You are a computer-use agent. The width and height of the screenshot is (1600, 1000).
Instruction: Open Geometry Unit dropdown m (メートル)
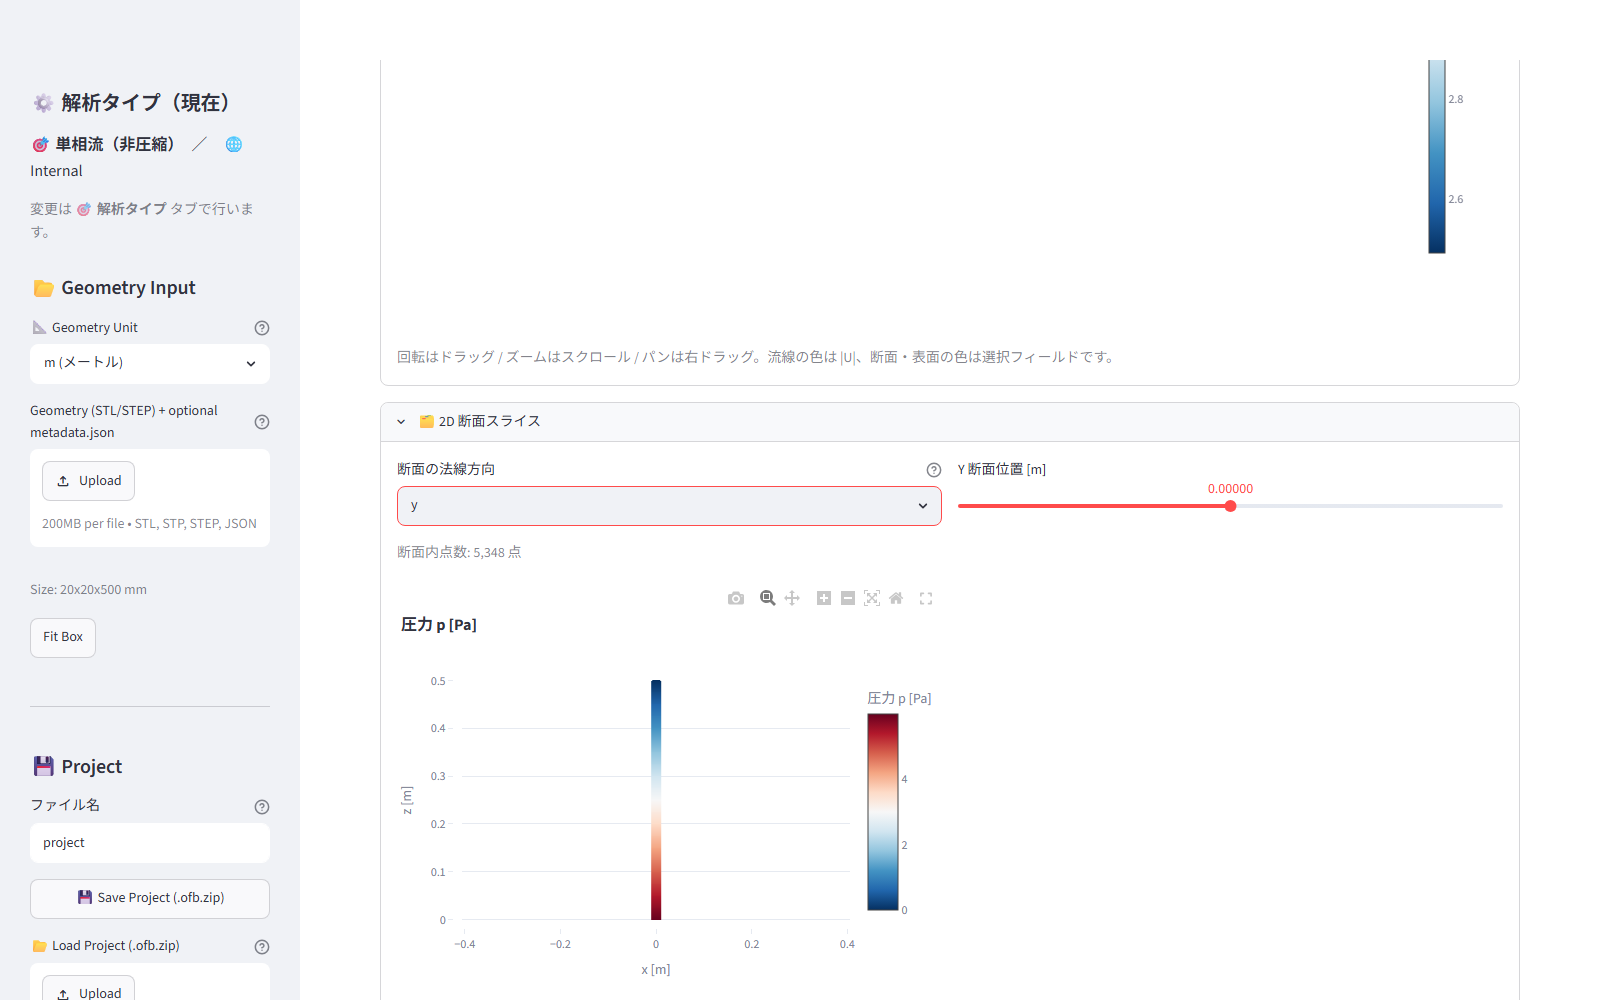[150, 364]
